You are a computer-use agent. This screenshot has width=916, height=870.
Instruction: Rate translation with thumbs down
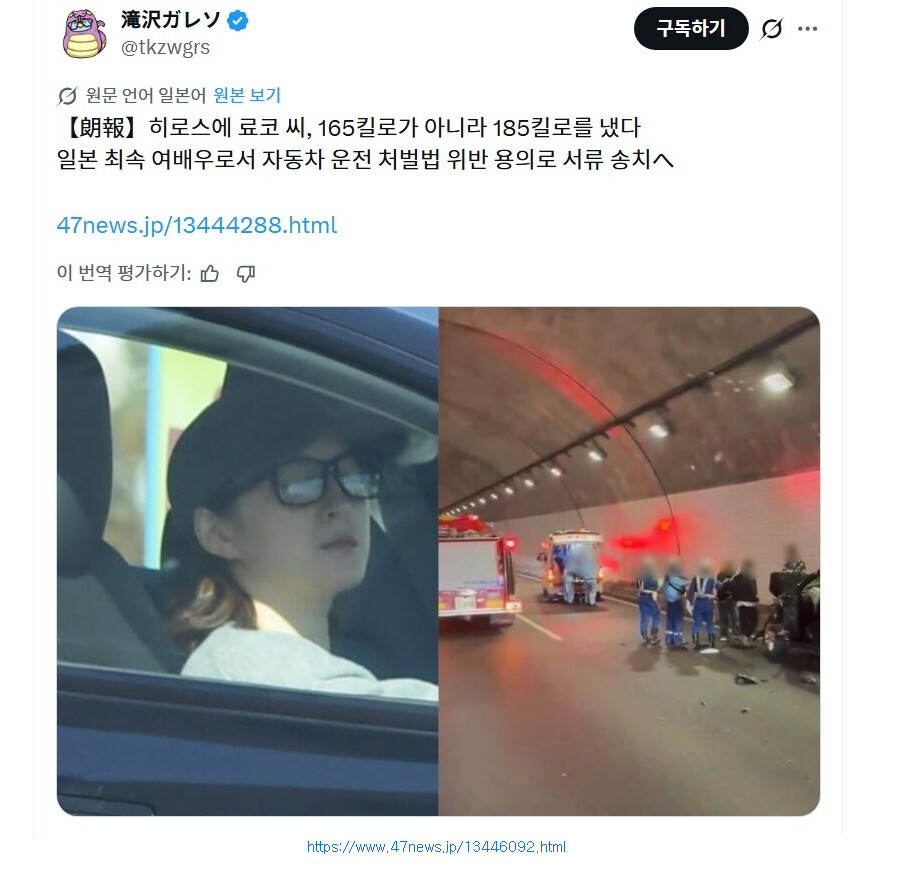point(246,273)
